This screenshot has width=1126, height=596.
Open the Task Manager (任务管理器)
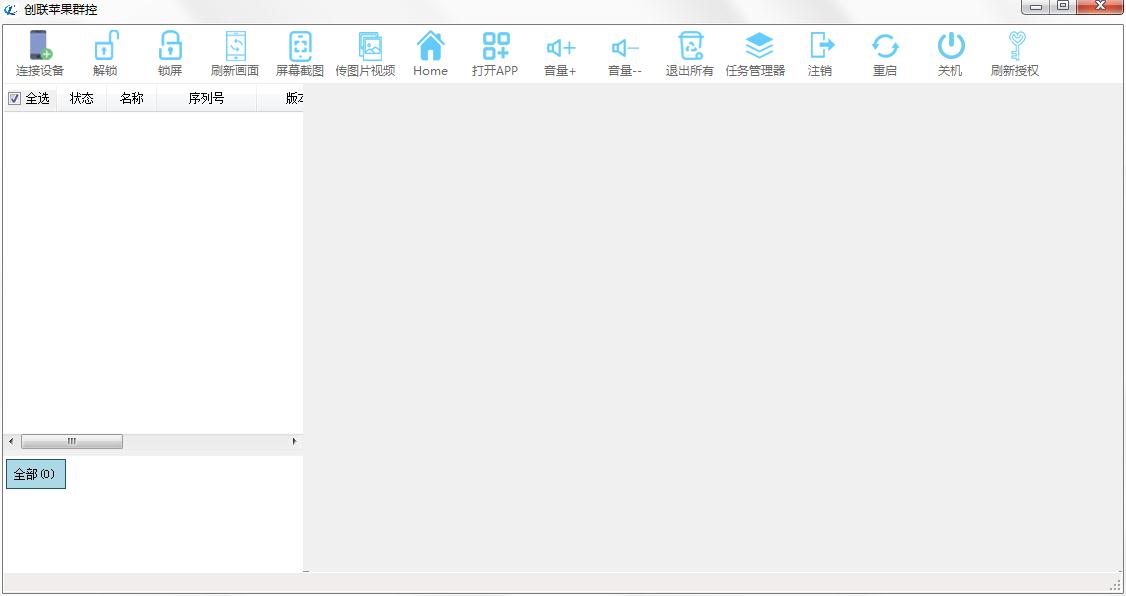pos(756,54)
